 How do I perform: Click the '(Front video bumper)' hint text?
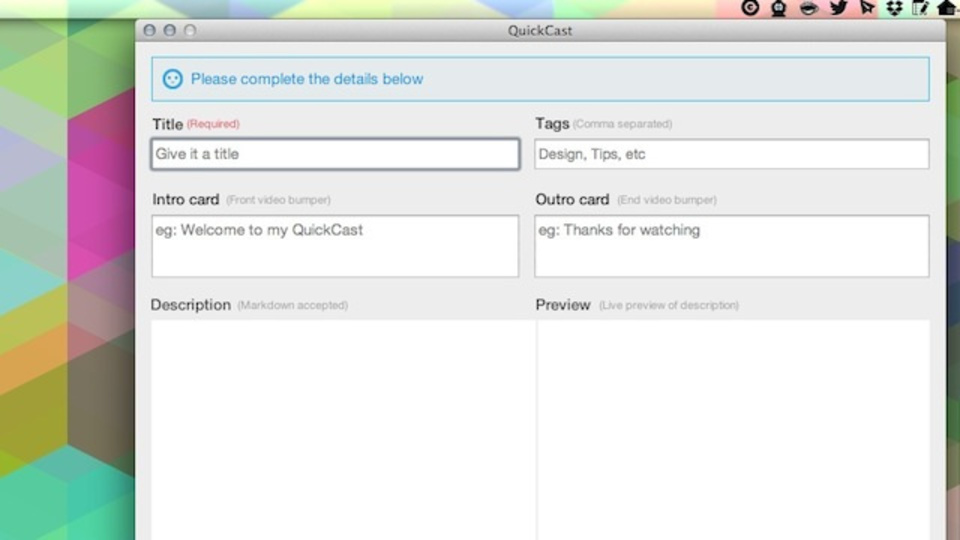(x=278, y=200)
